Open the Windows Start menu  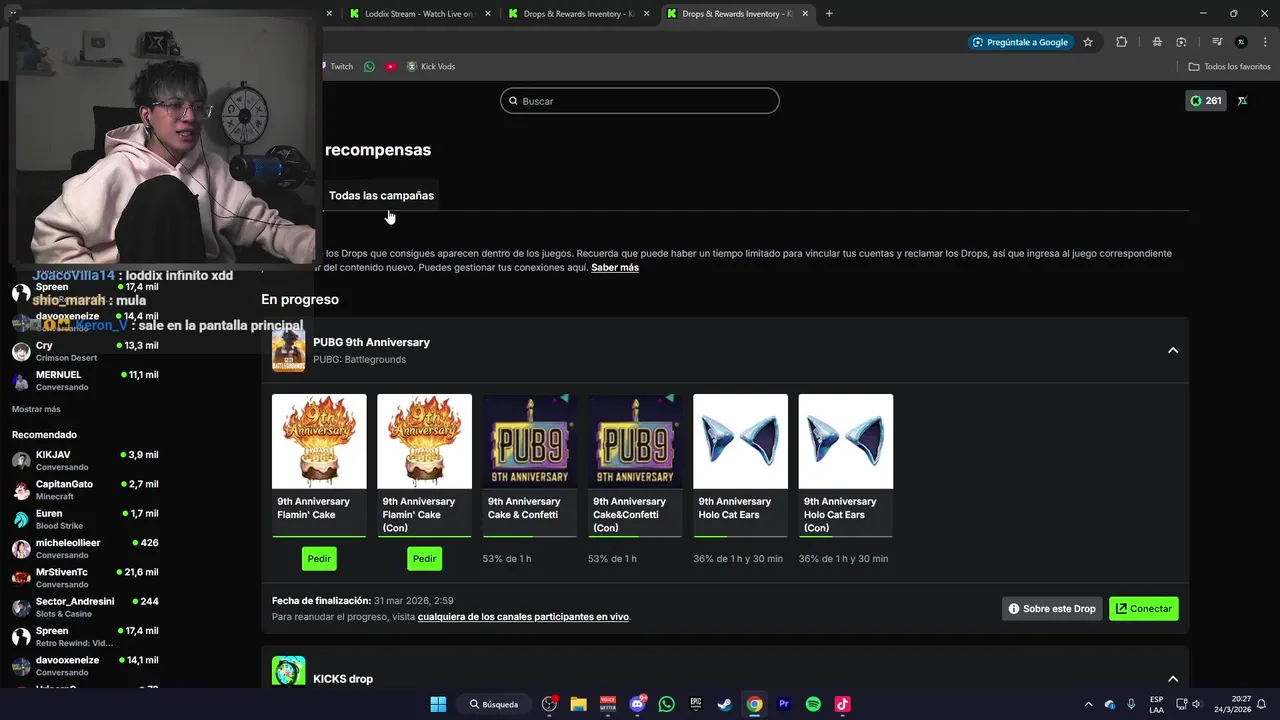click(x=438, y=704)
